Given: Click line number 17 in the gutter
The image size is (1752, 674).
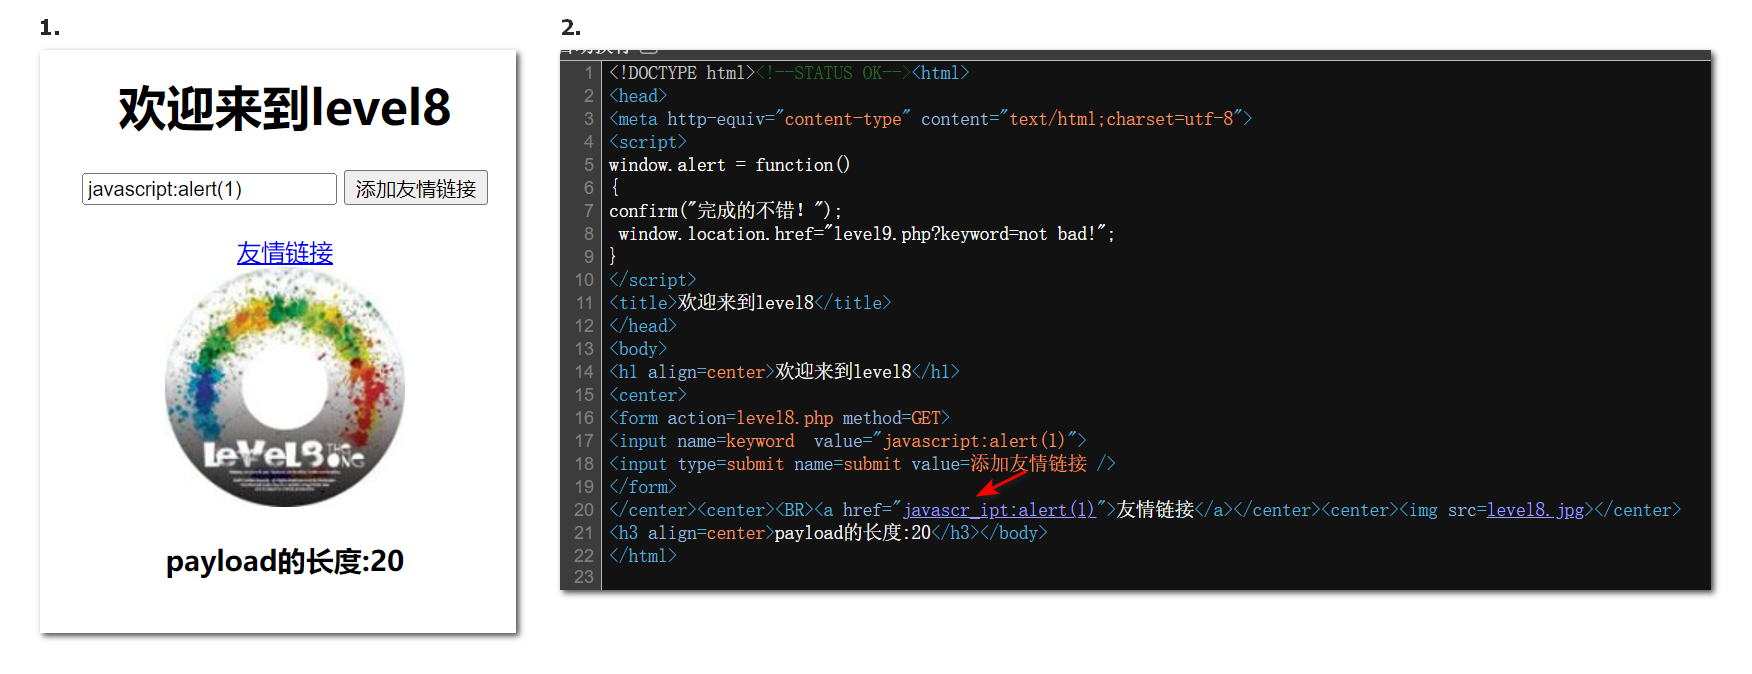Looking at the screenshot, I should pyautogui.click(x=584, y=441).
